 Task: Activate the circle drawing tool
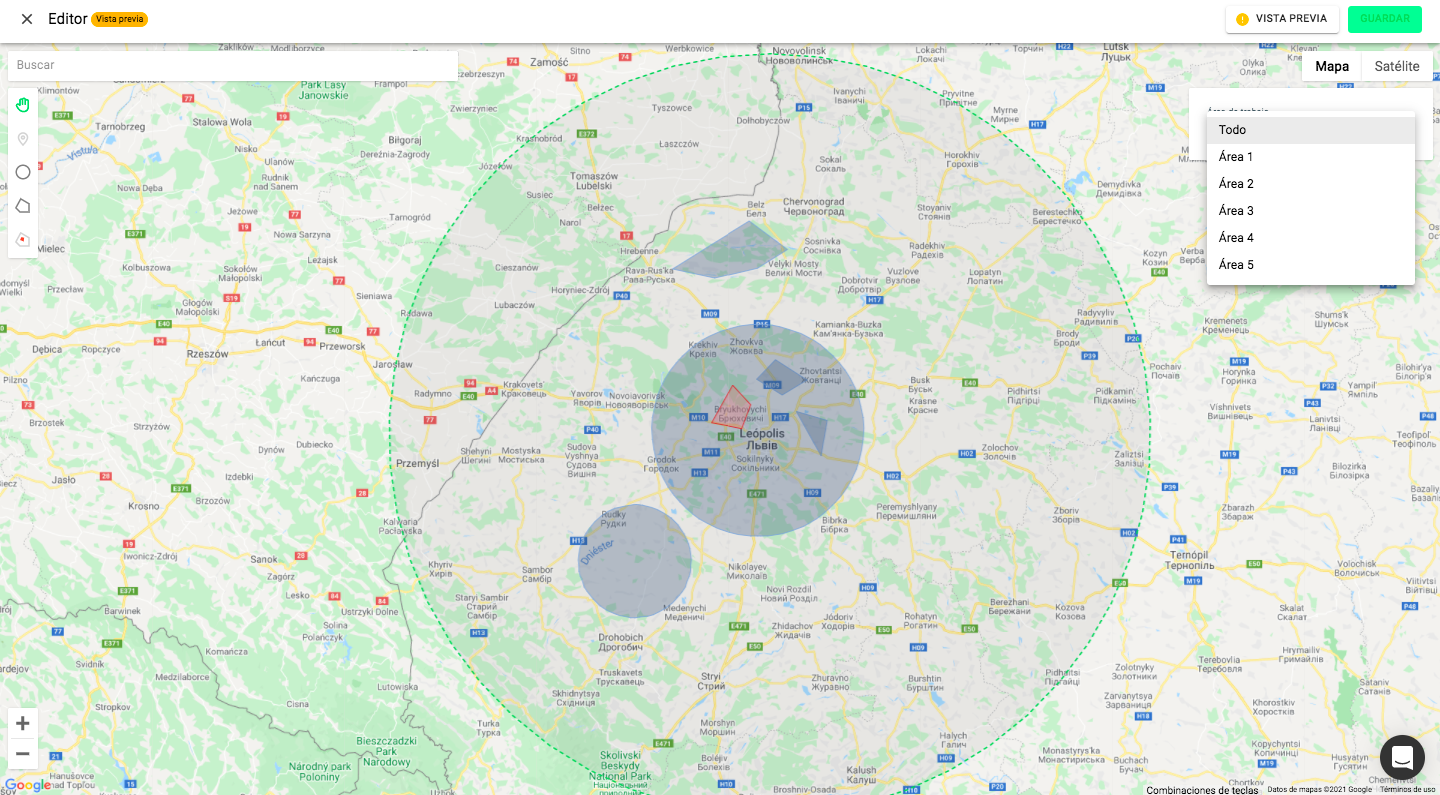tap(23, 172)
